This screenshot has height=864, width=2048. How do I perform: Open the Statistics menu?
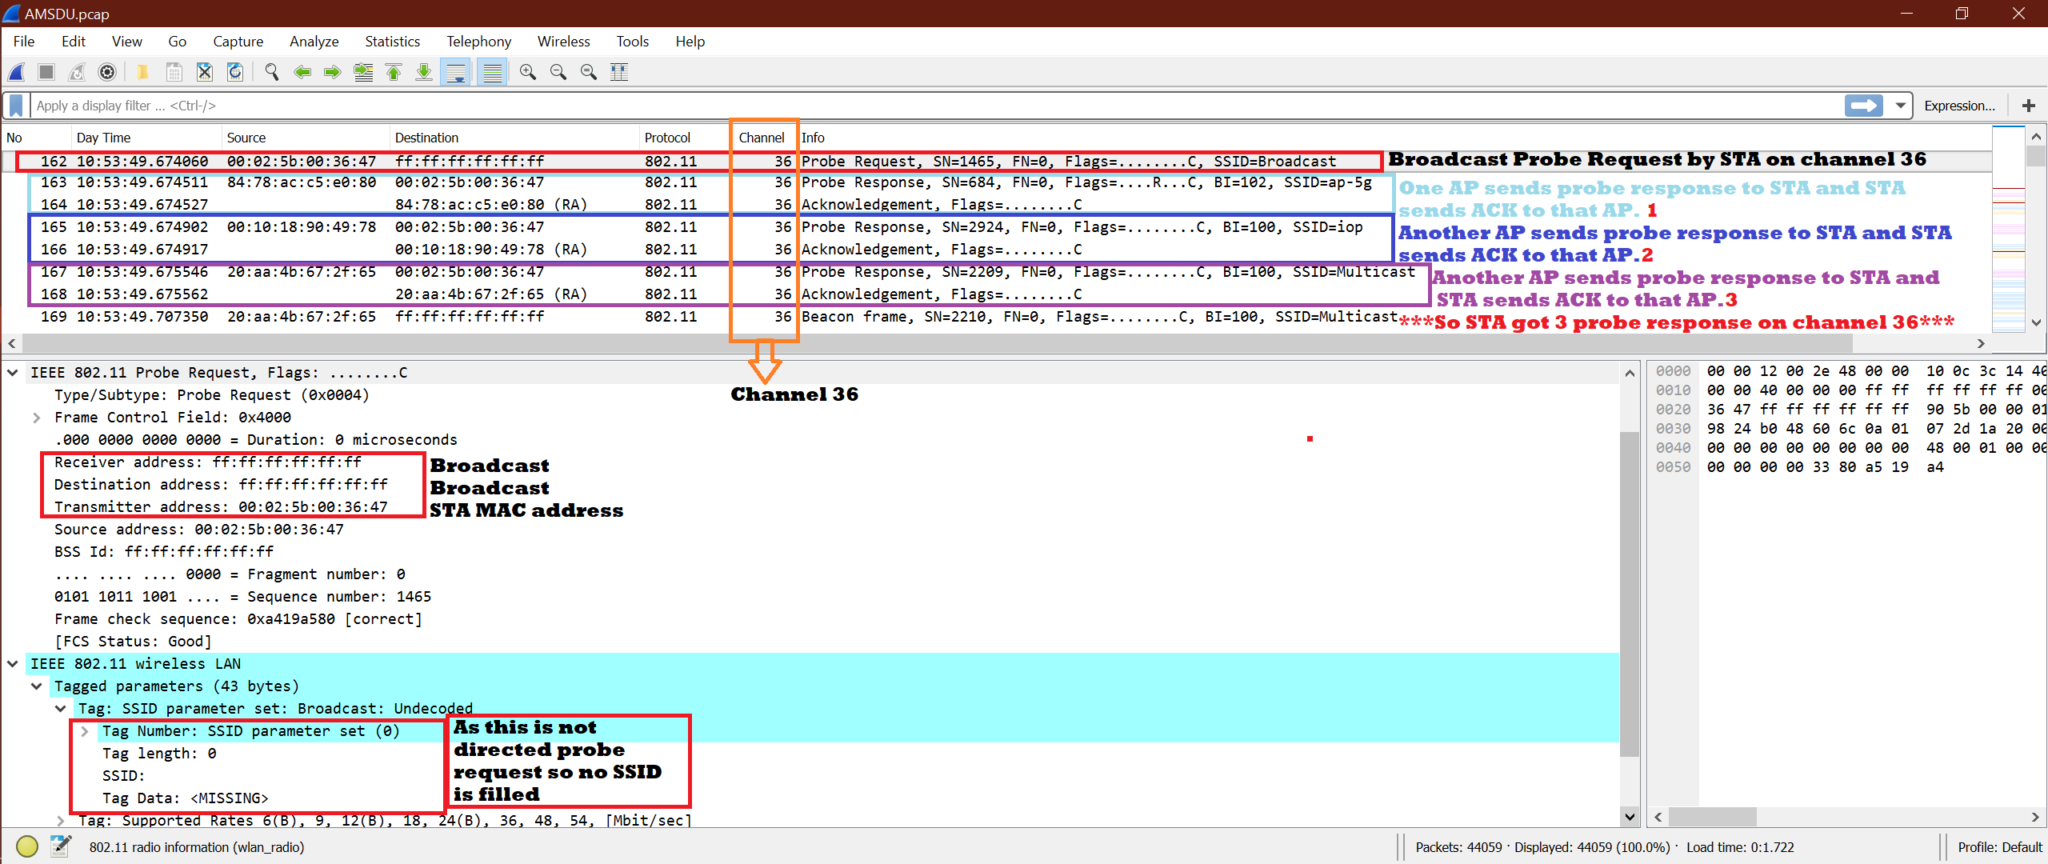(392, 41)
